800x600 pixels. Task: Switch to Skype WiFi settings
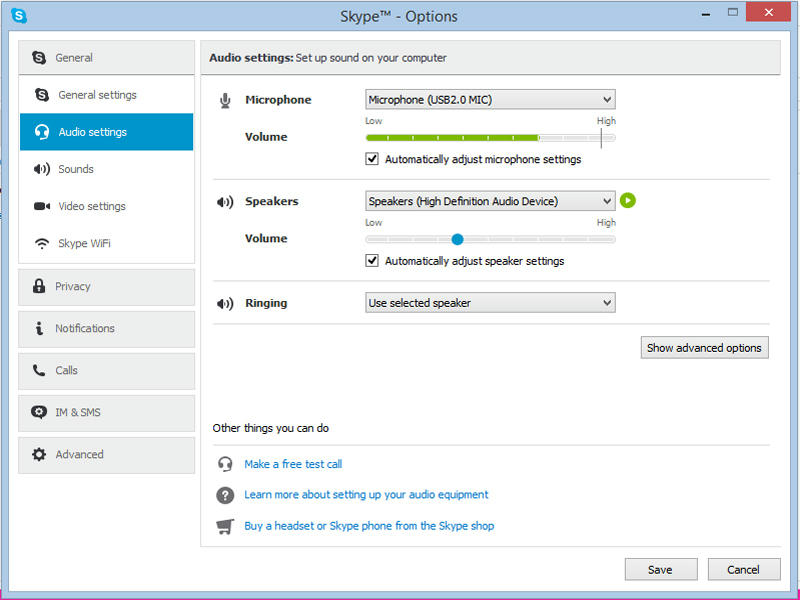click(x=107, y=243)
